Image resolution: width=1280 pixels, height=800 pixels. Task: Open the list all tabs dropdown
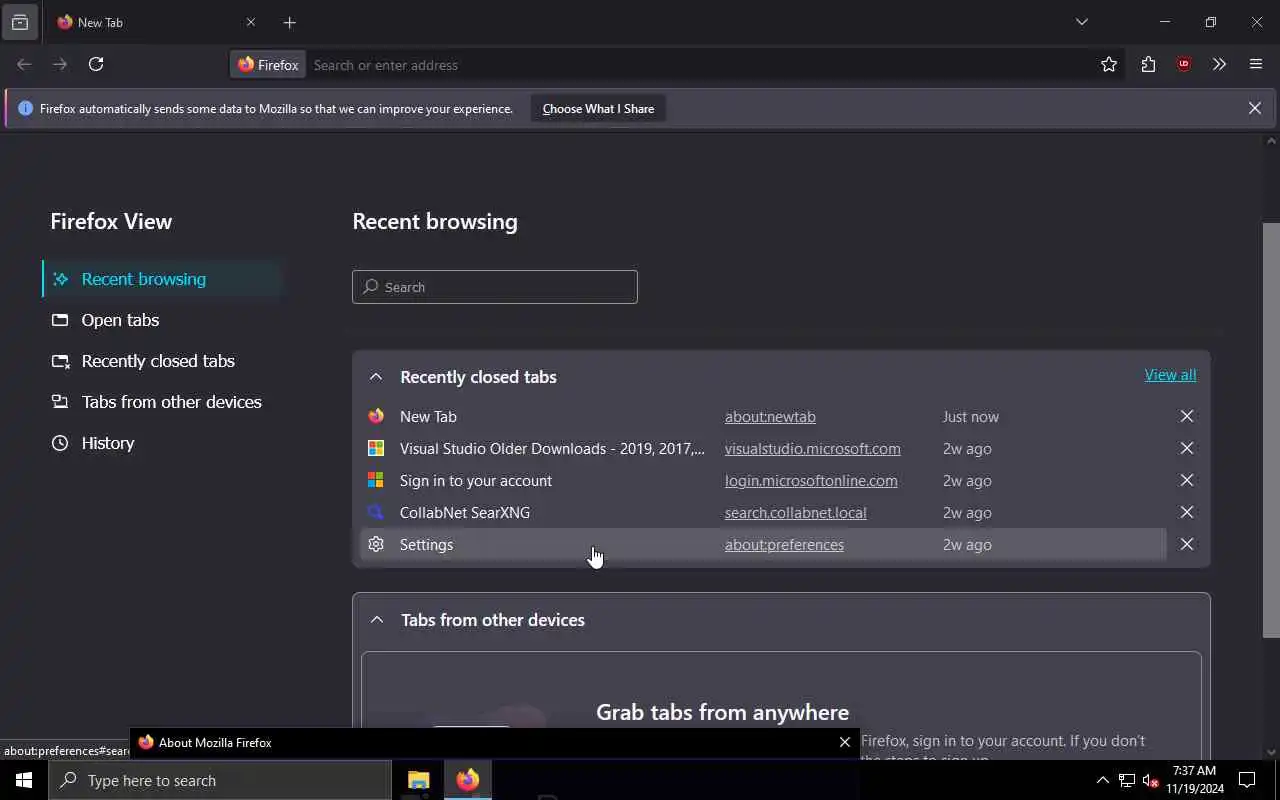1081,22
